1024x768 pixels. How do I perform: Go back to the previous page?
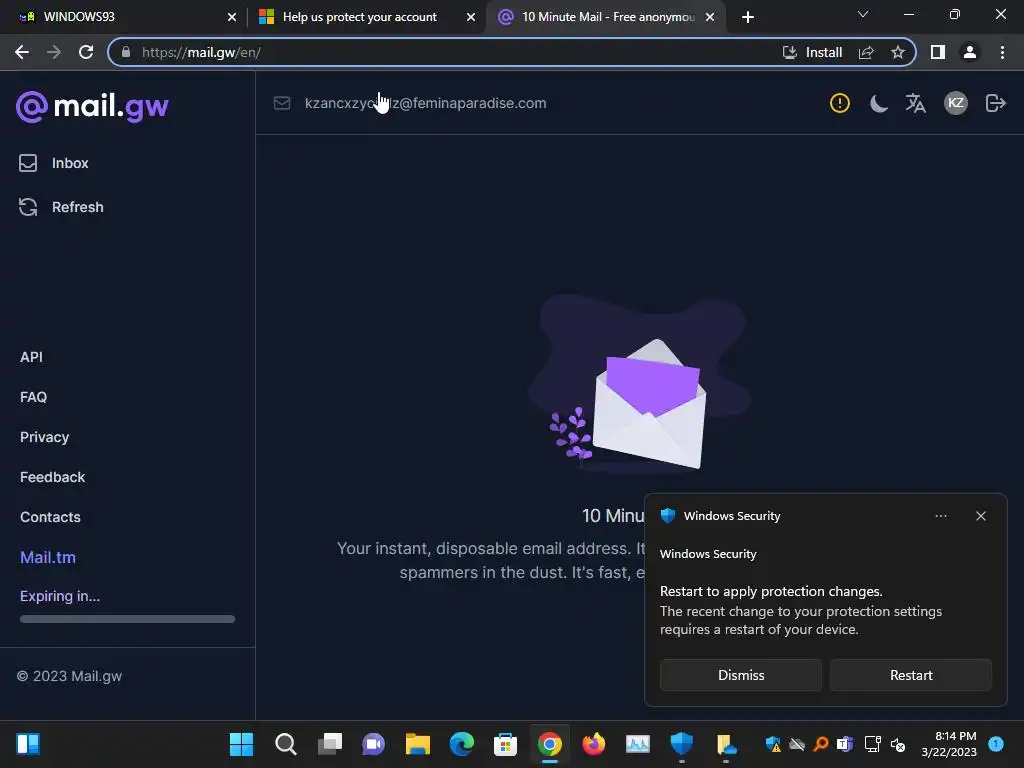coord(22,52)
